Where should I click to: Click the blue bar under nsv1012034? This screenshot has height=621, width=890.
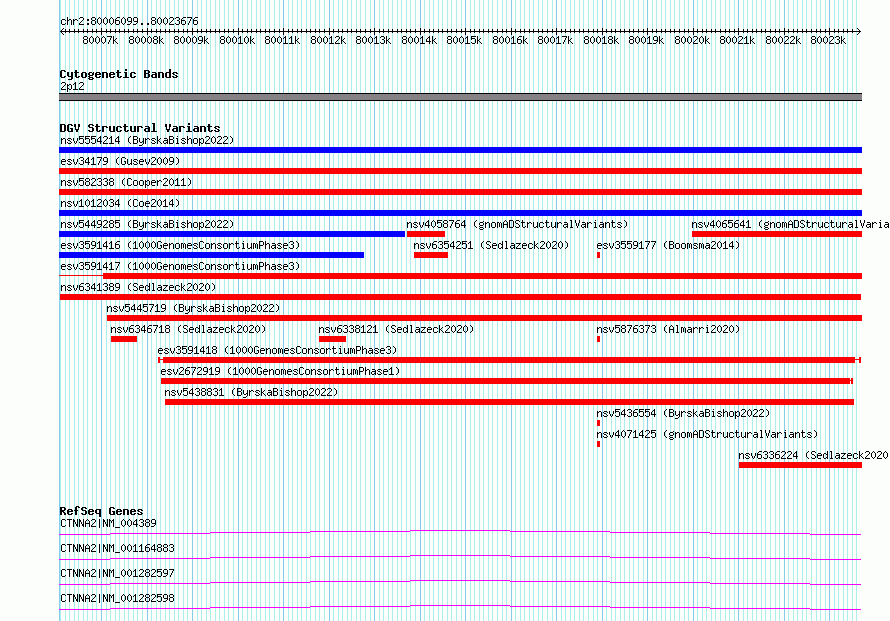460,213
